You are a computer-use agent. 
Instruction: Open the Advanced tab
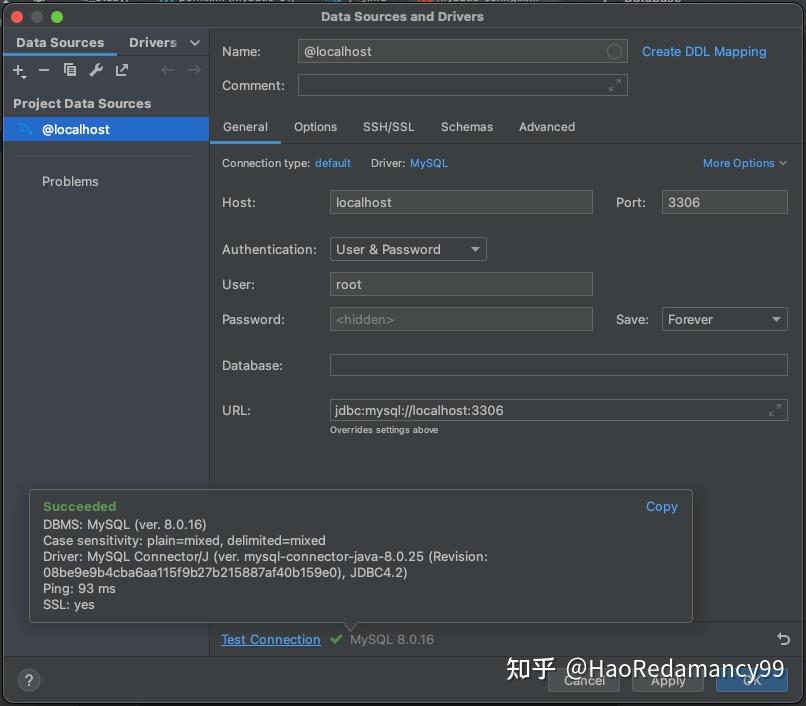547,127
